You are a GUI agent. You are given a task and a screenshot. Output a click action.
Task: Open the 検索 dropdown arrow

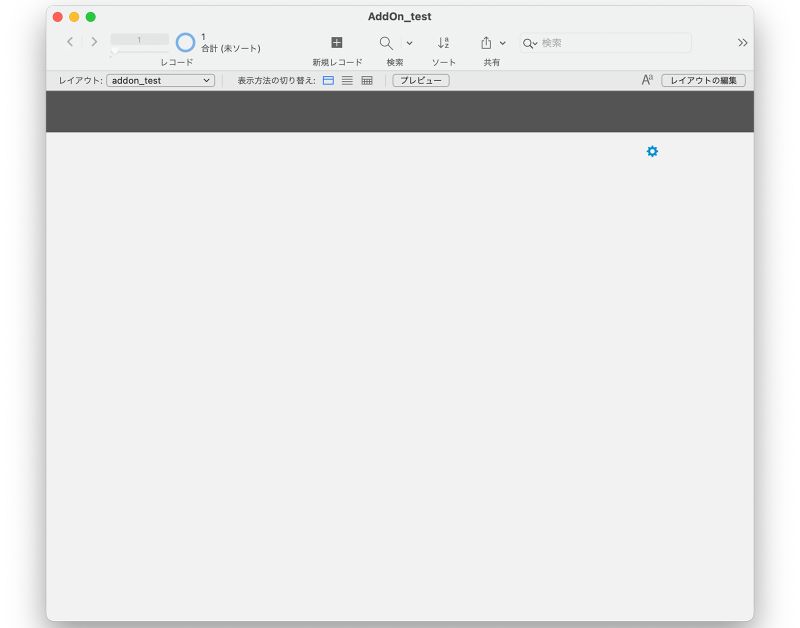409,43
